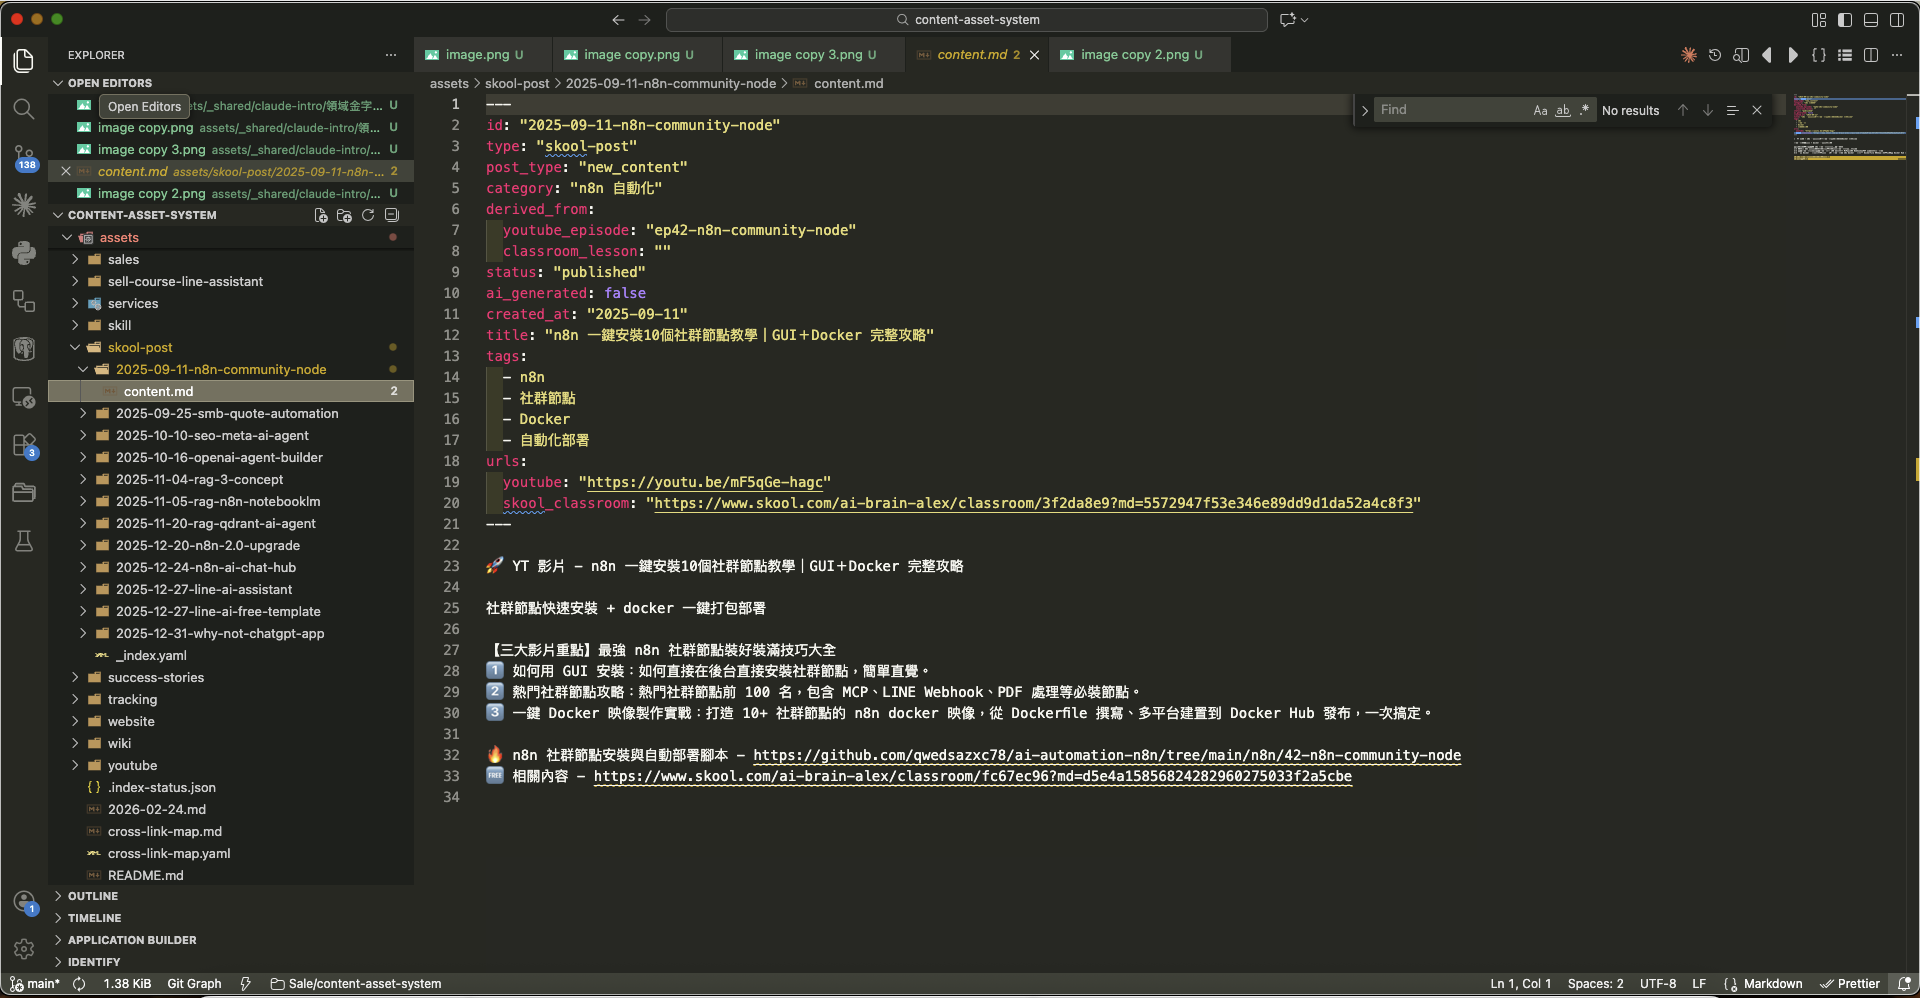Click the main* branch in status bar
The width and height of the screenshot is (1920, 998).
tap(35, 984)
